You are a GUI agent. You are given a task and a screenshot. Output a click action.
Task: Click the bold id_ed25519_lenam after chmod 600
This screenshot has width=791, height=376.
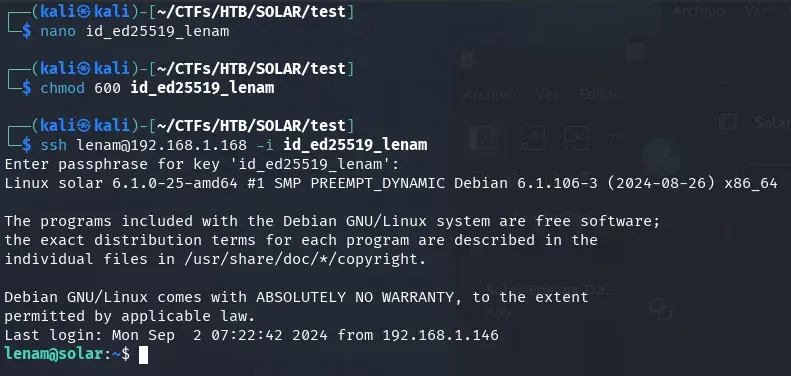[202, 88]
